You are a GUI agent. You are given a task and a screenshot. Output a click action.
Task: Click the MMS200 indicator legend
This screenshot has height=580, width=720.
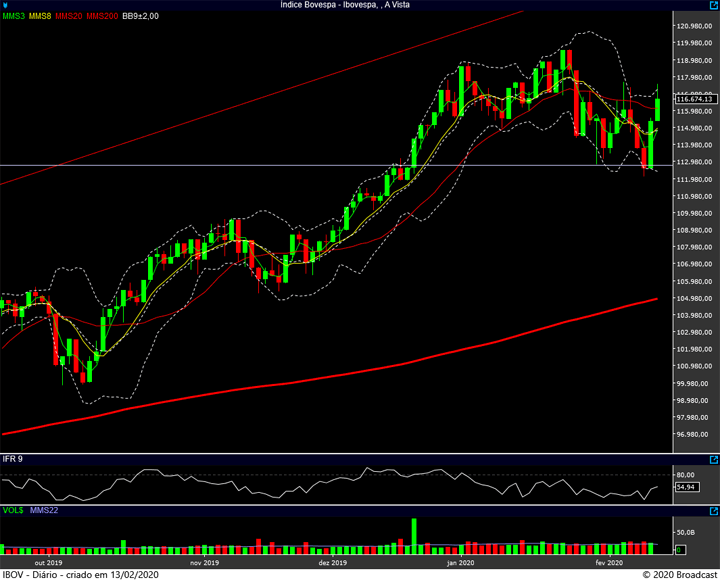101,17
